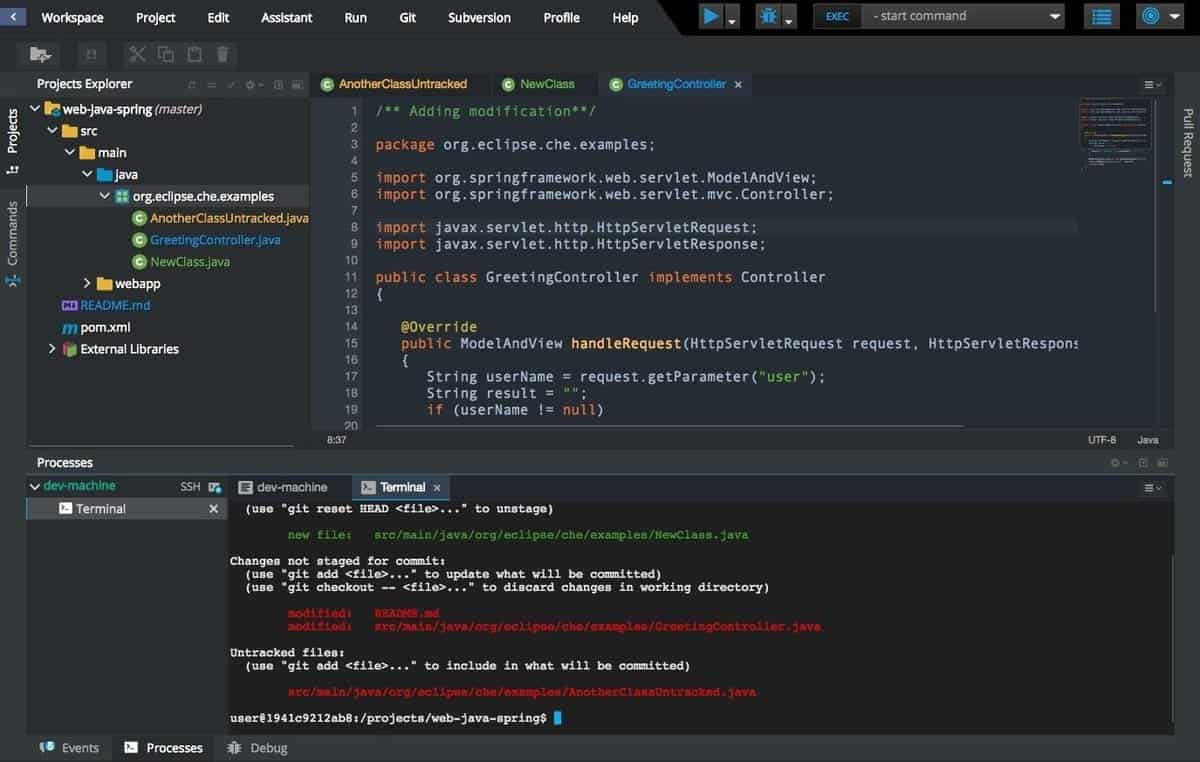This screenshot has height=762, width=1200.
Task: Run the project with the green play icon
Action: pyautogui.click(x=711, y=16)
